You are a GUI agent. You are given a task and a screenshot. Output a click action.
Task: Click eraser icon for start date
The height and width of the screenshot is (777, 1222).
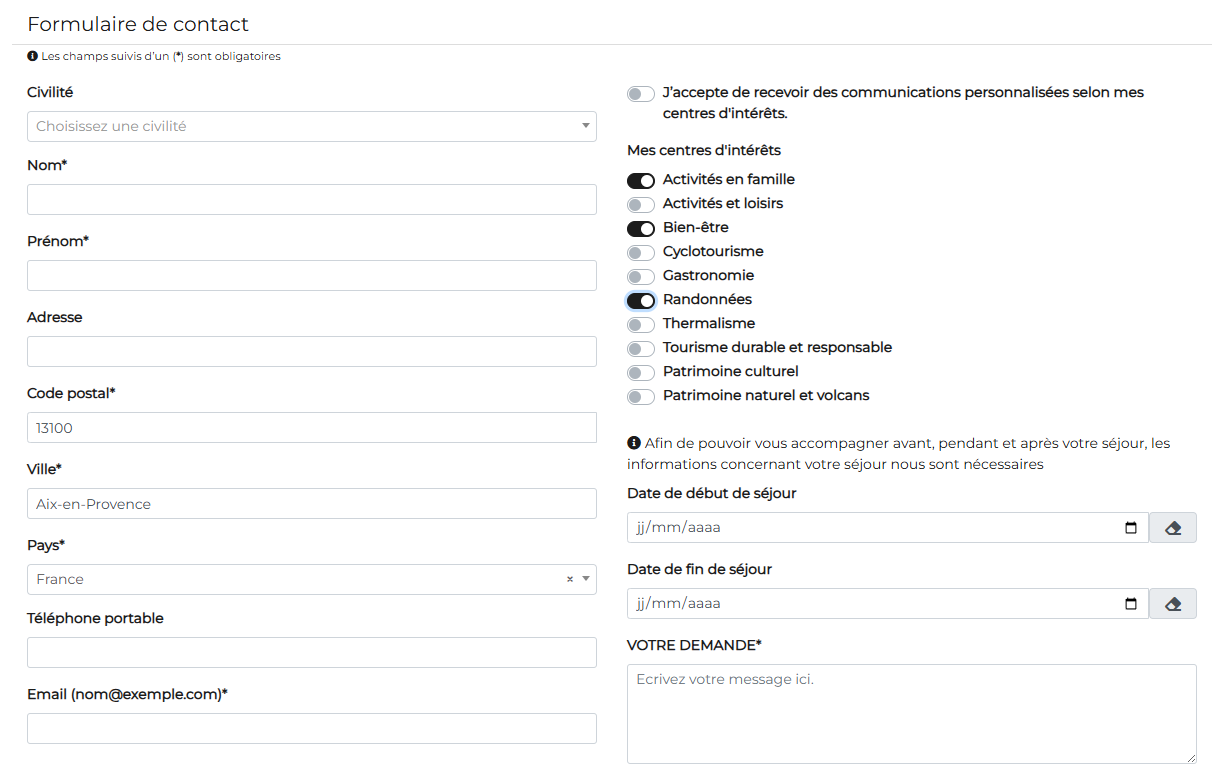coord(1173,528)
